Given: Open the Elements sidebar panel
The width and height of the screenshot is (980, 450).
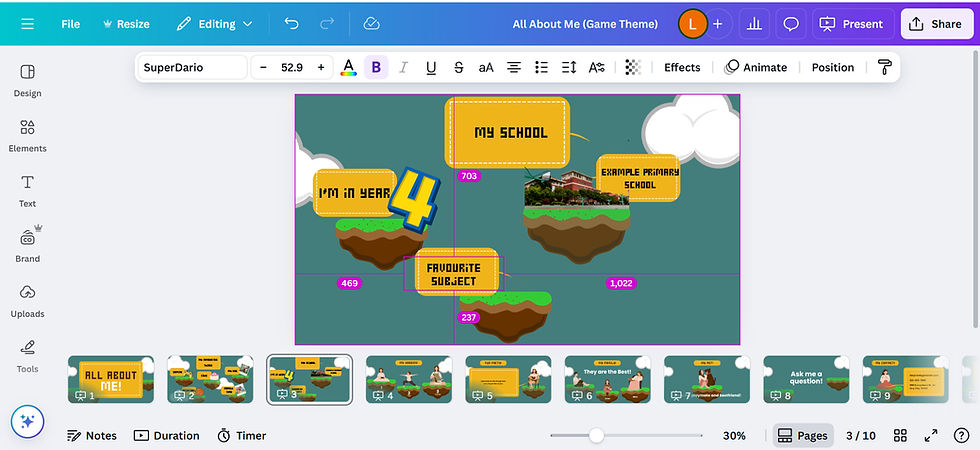Looking at the screenshot, I should [28, 136].
